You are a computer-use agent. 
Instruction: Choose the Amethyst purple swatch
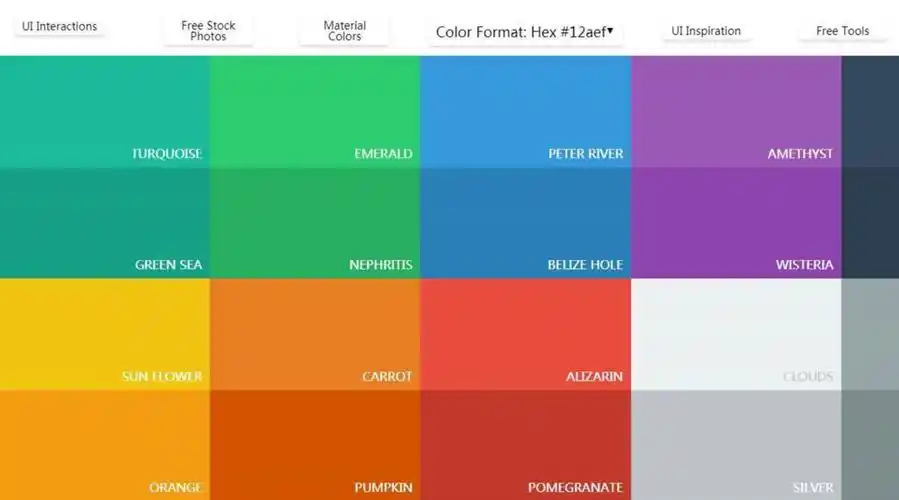pyautogui.click(x=736, y=111)
